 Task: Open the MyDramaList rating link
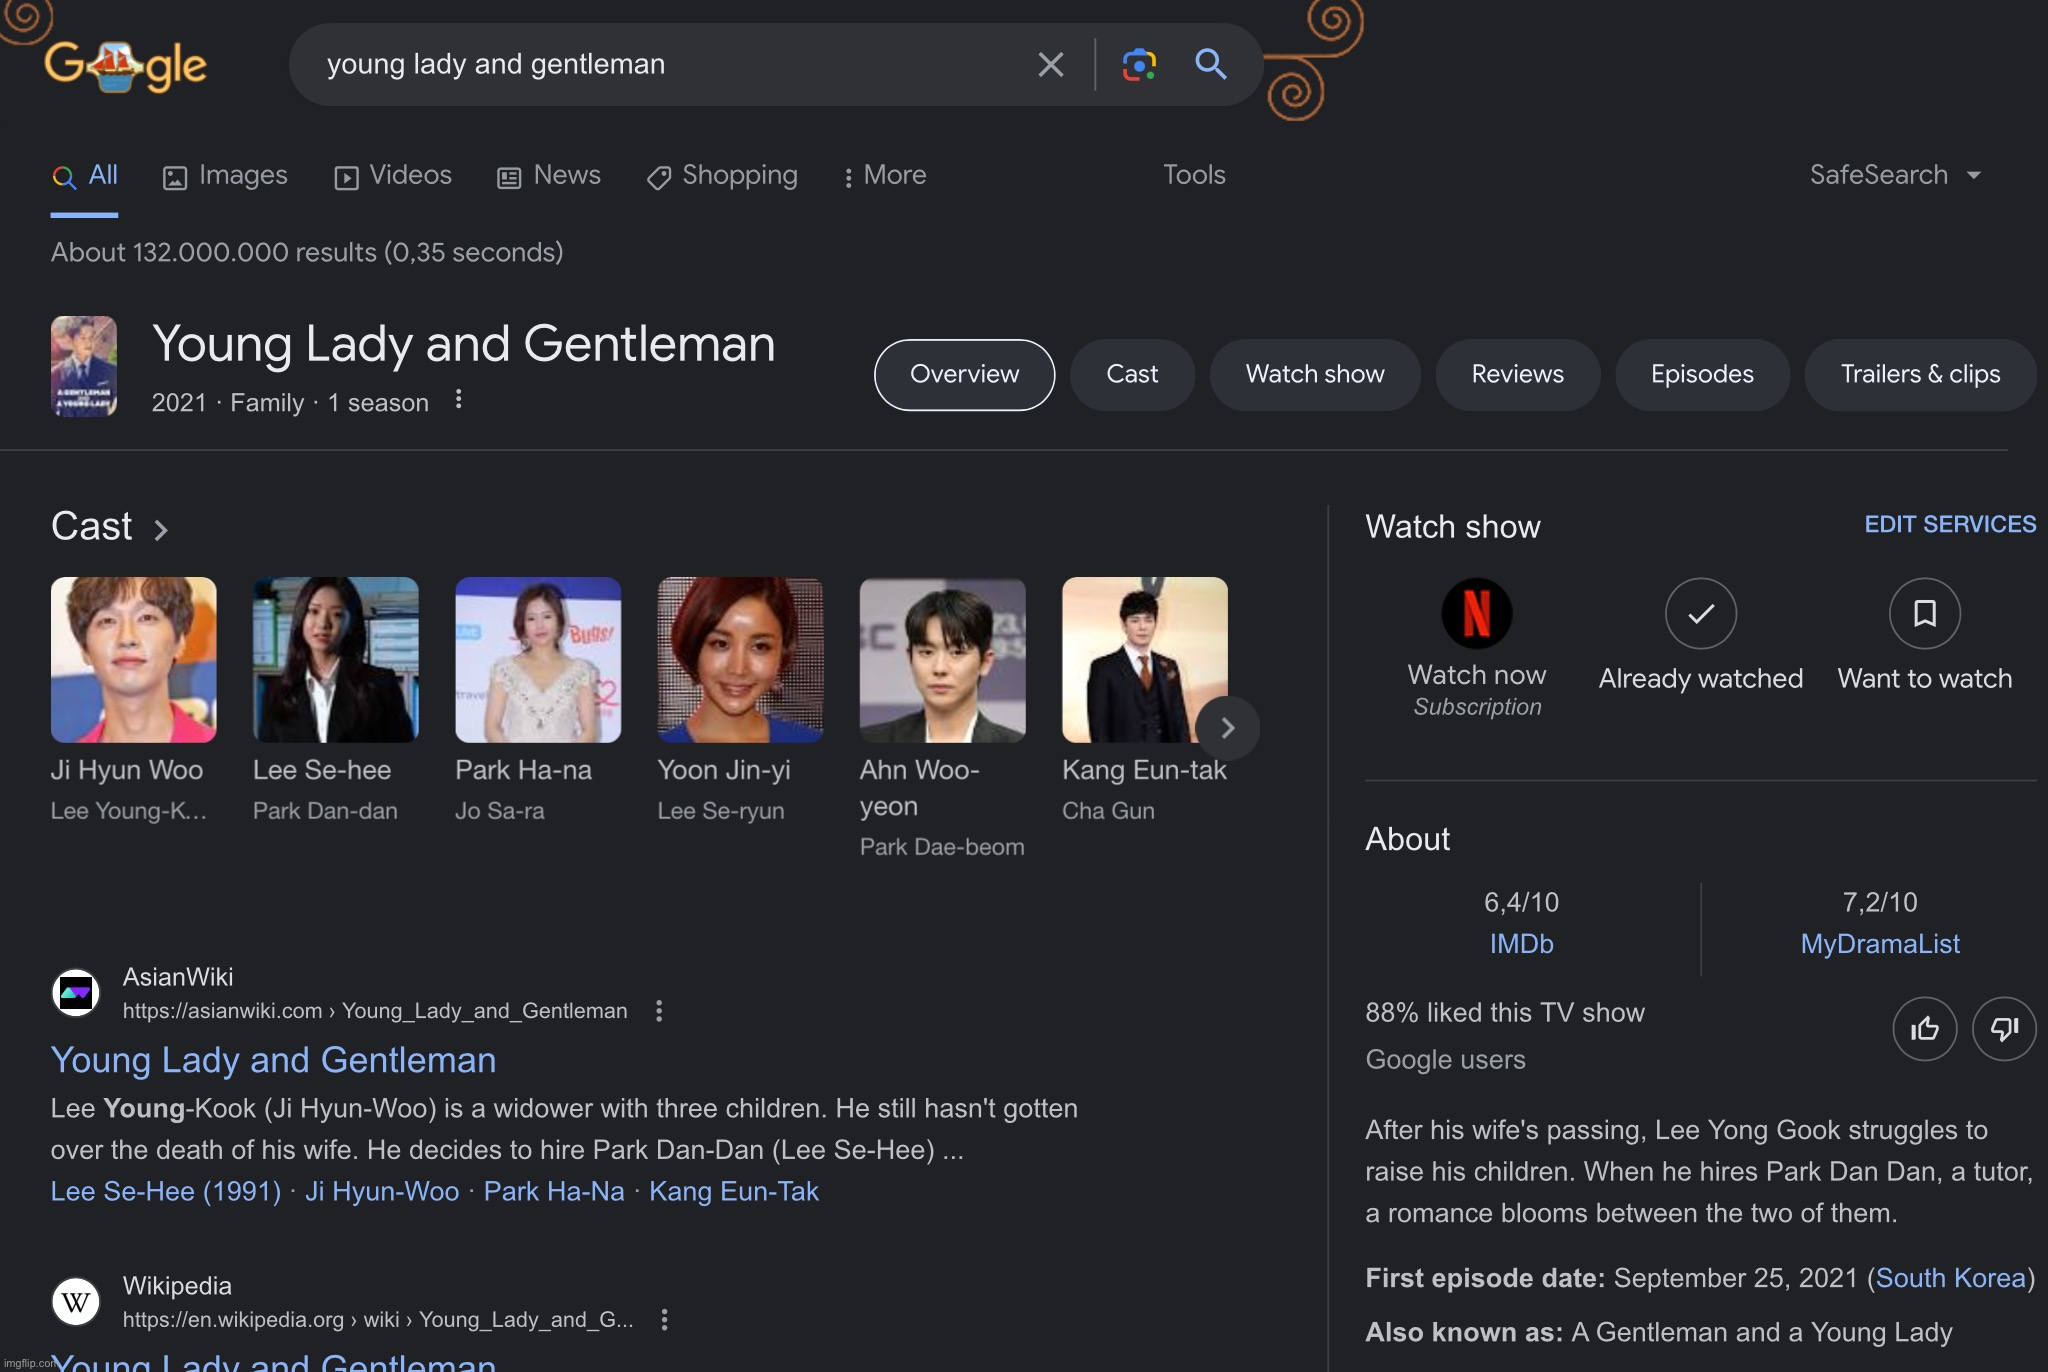click(x=1880, y=944)
